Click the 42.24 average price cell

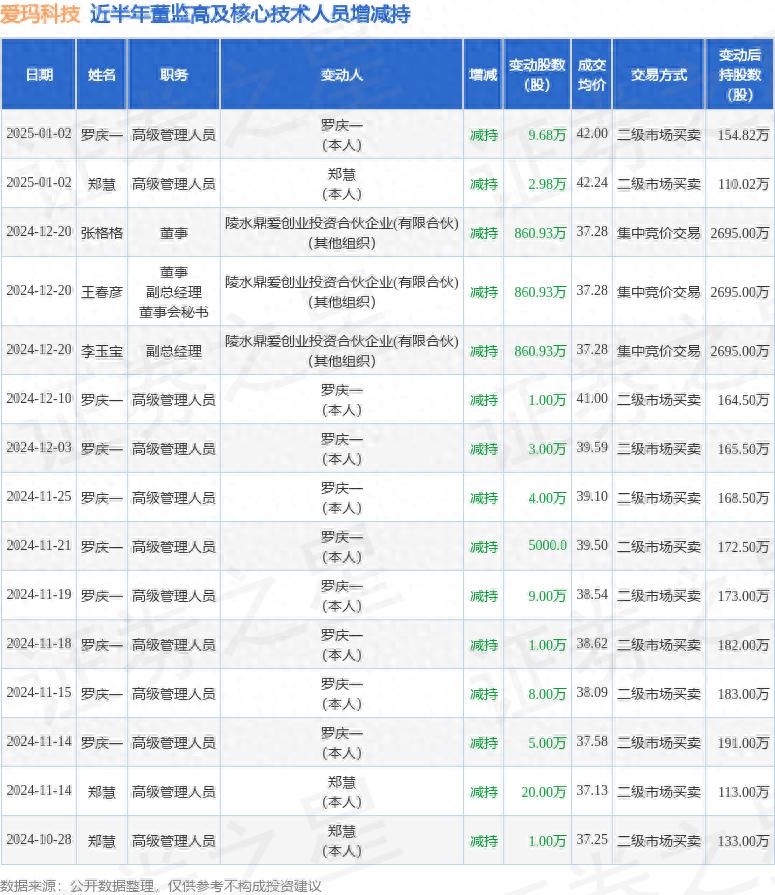[592, 183]
